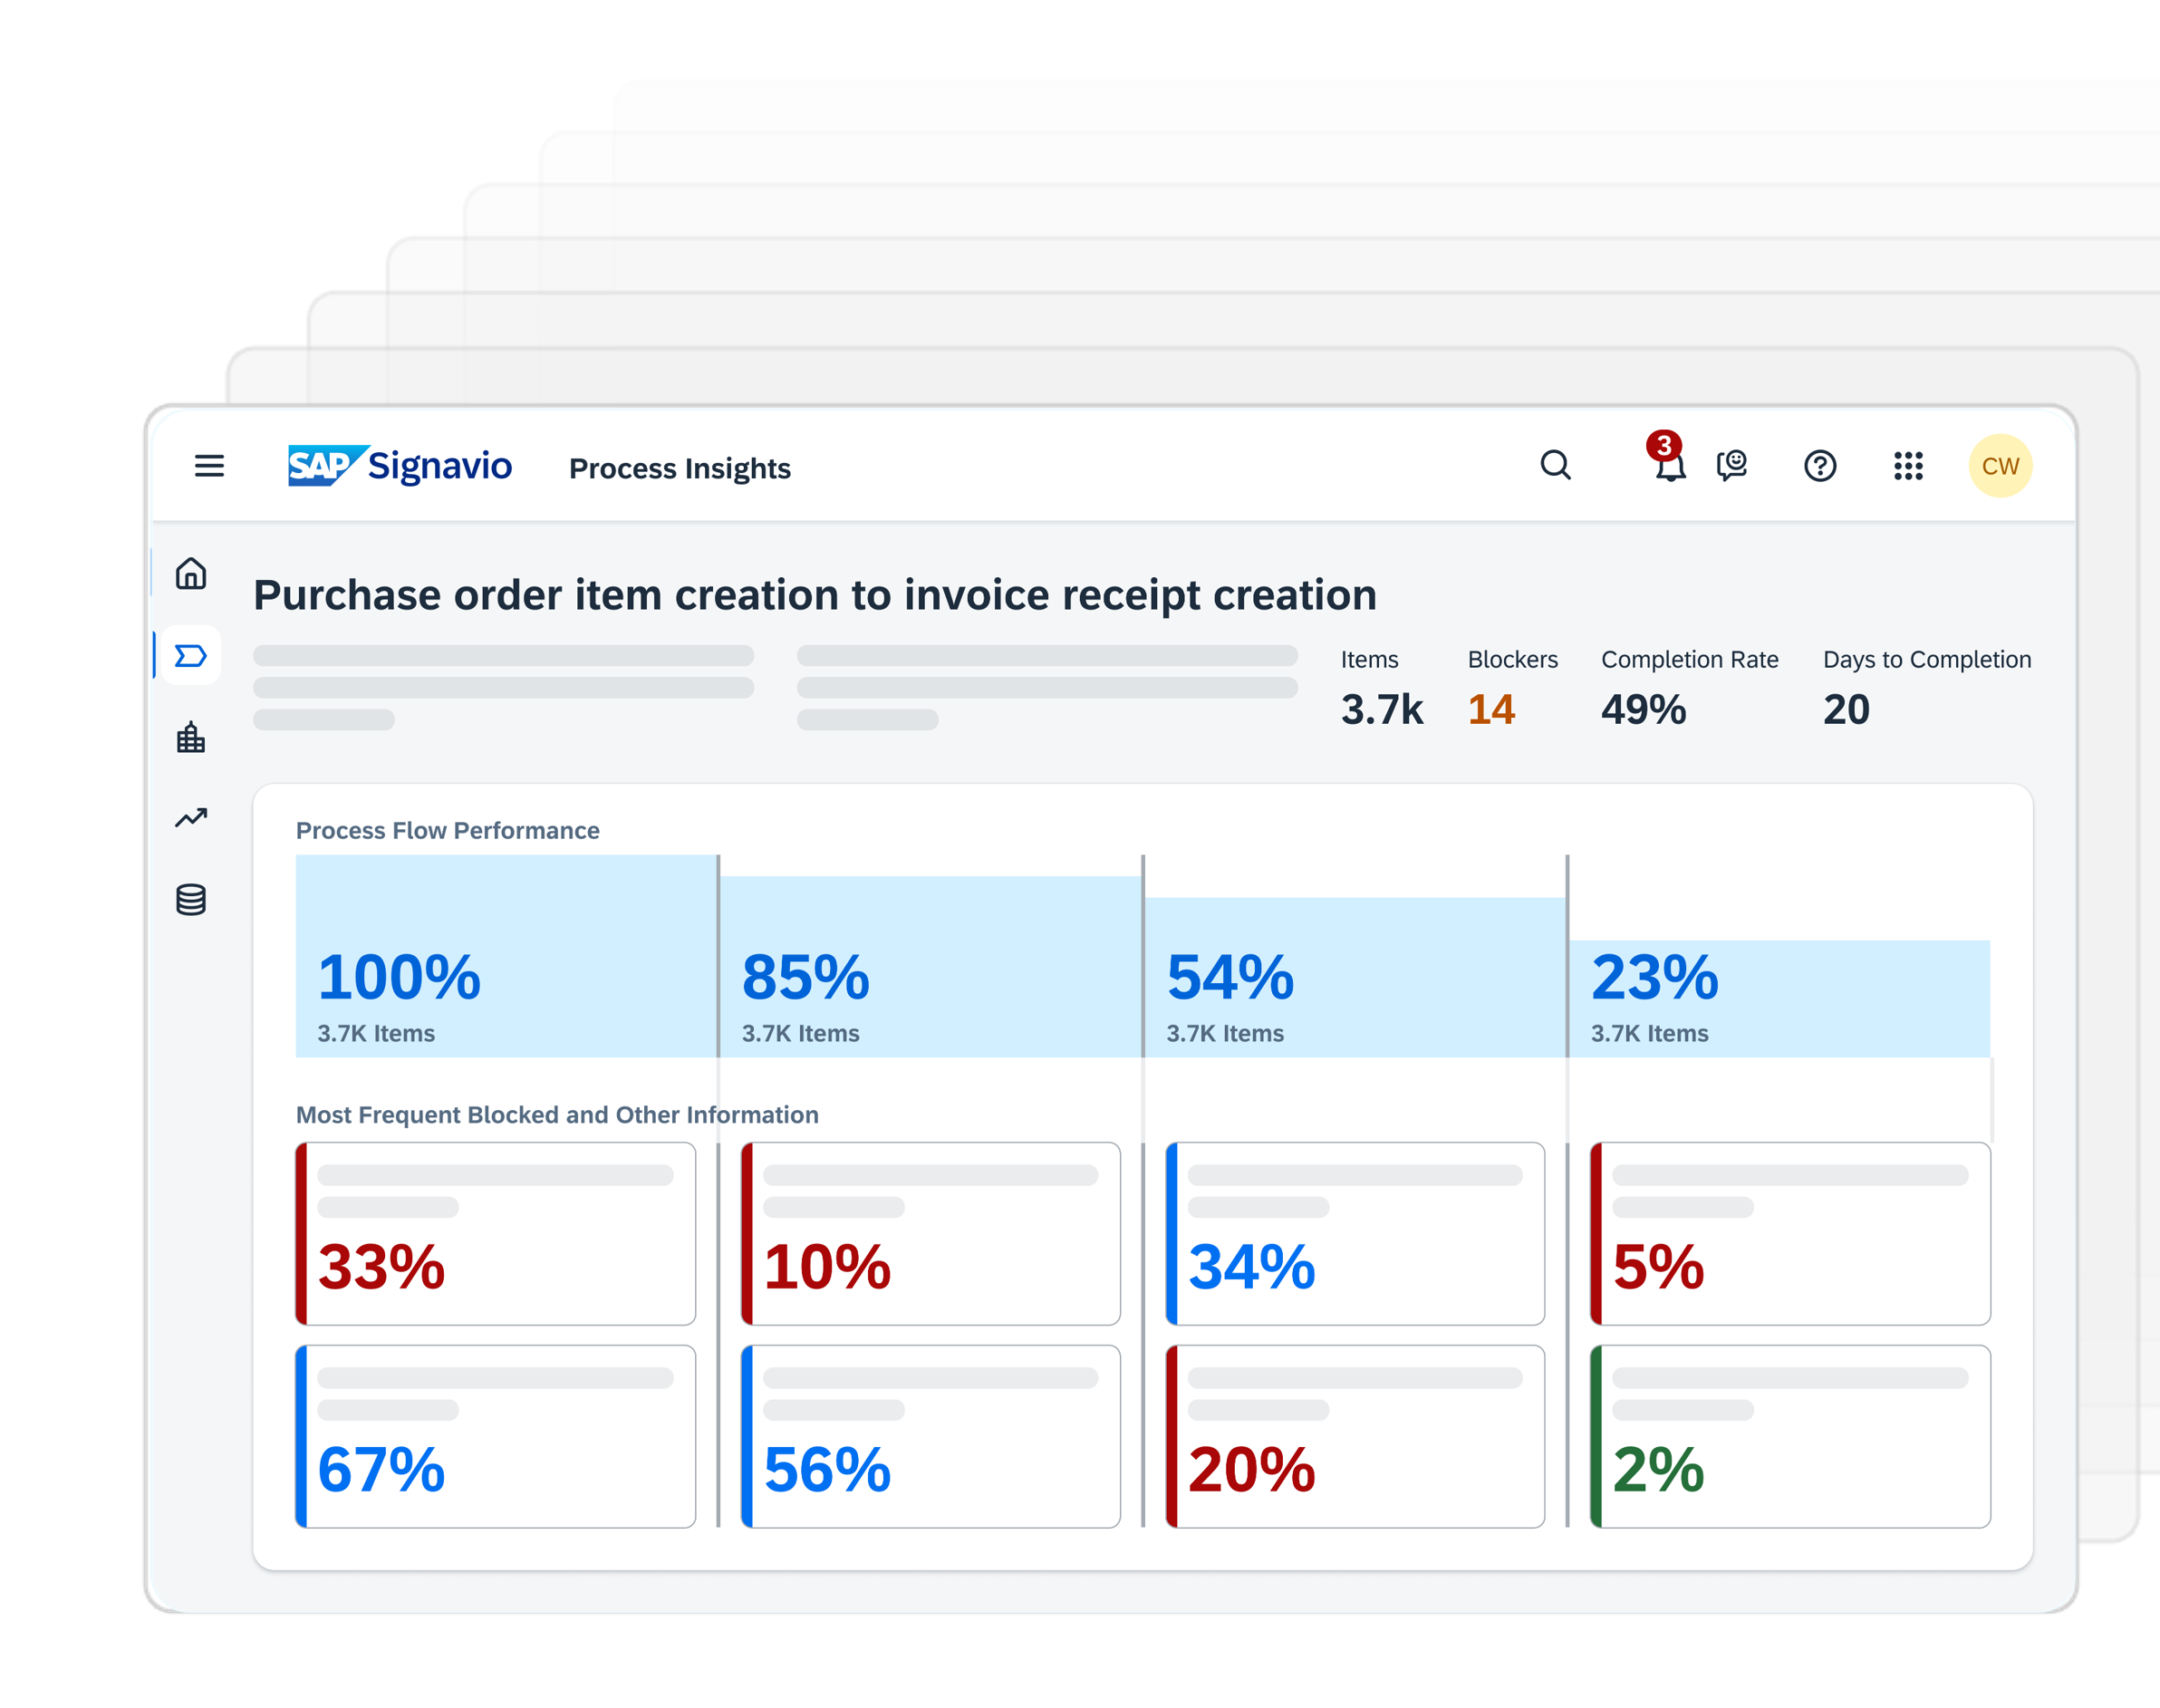Select the process flow sidebar icon
The image size is (2160, 1708).
[x=191, y=656]
